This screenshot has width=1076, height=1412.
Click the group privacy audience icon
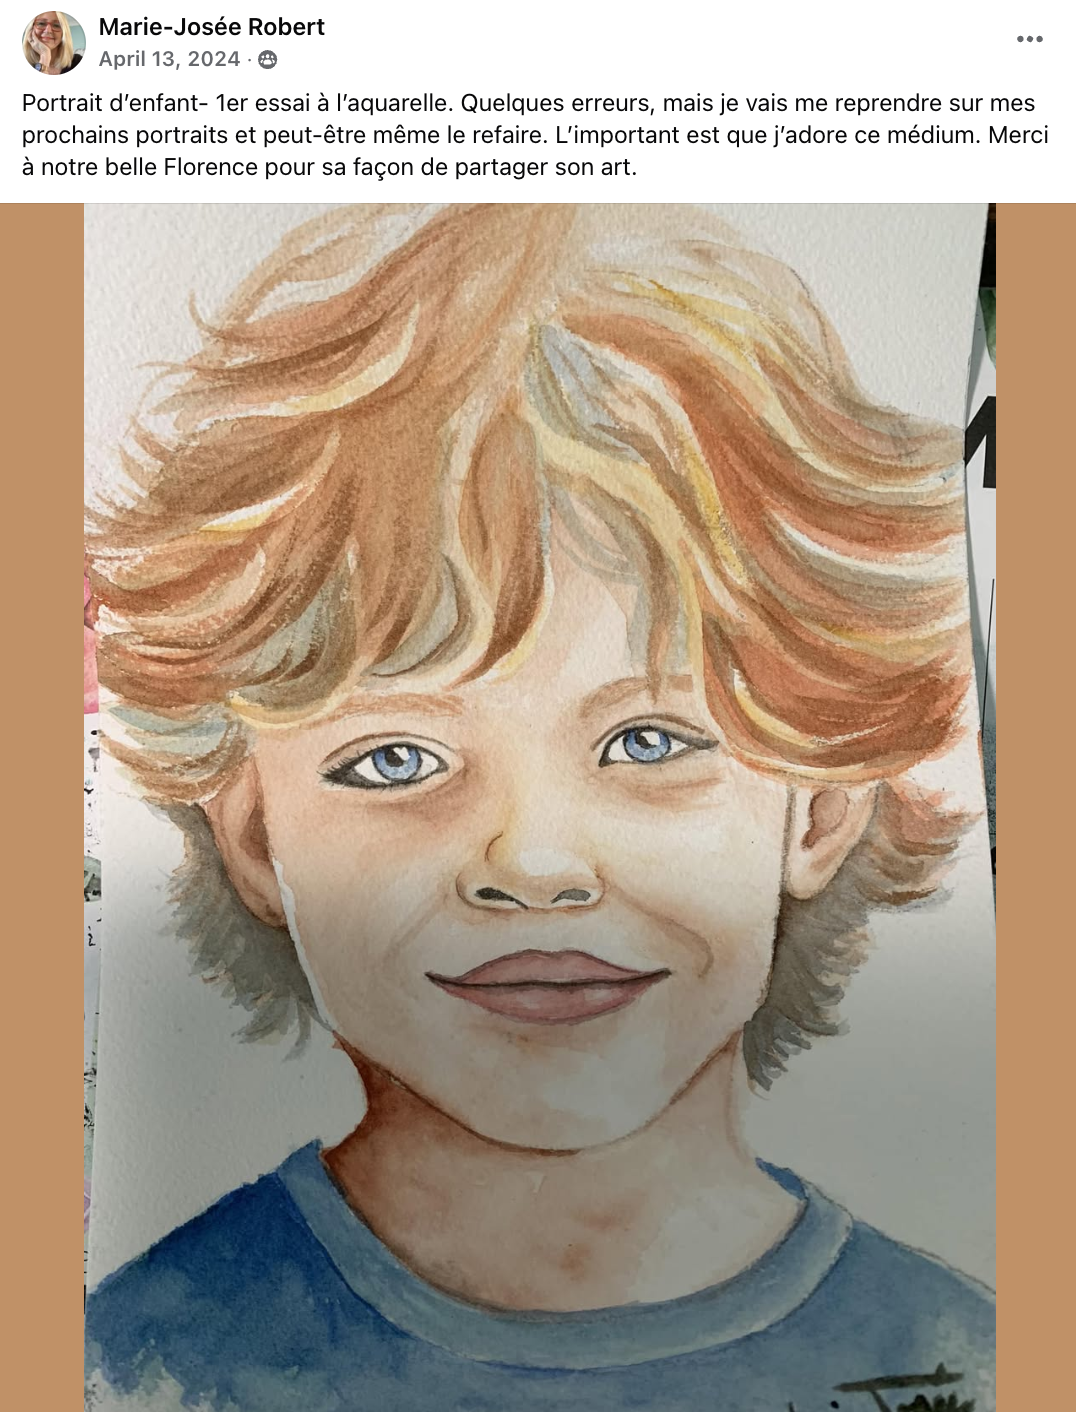(x=268, y=60)
